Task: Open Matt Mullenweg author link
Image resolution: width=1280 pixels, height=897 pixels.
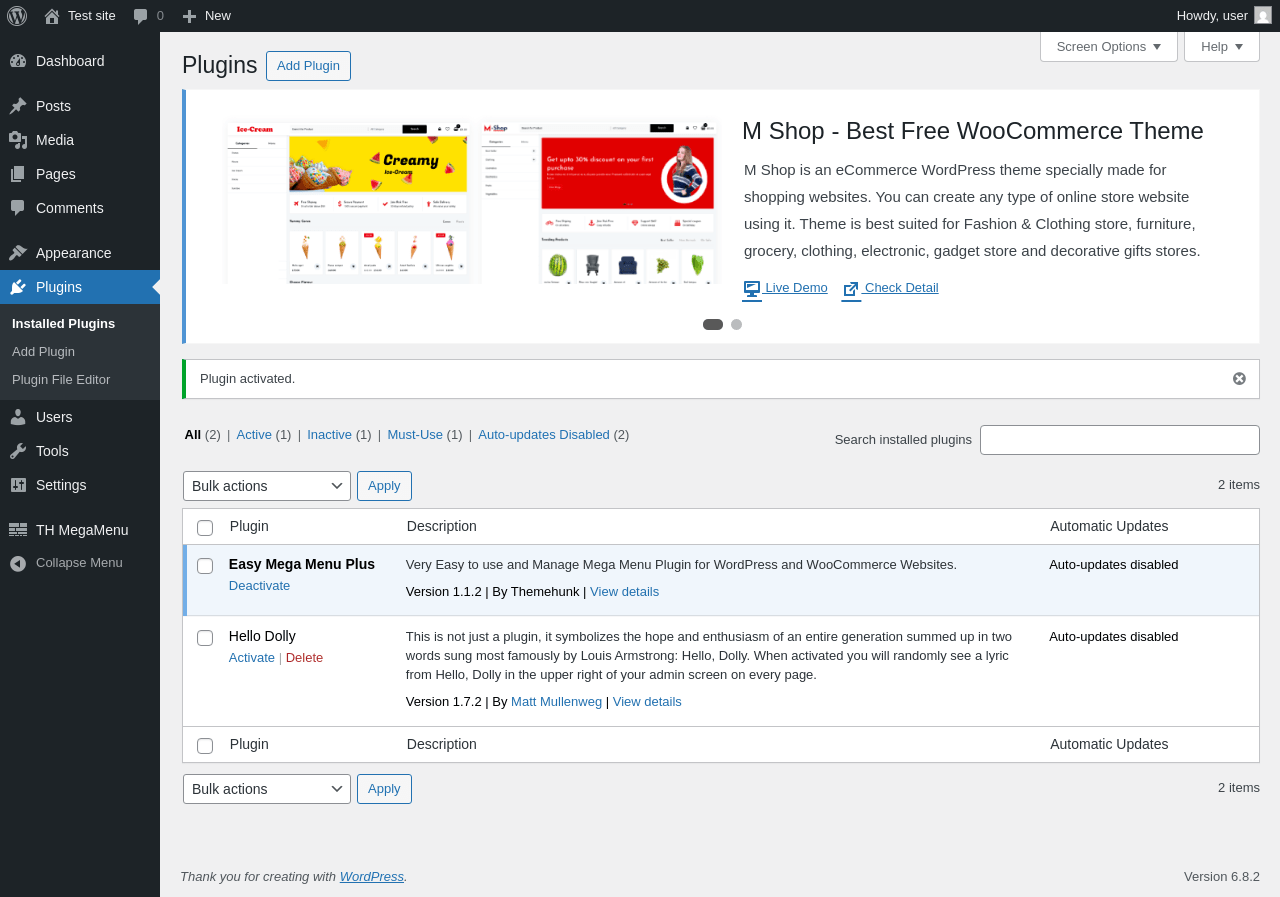Action: [556, 702]
